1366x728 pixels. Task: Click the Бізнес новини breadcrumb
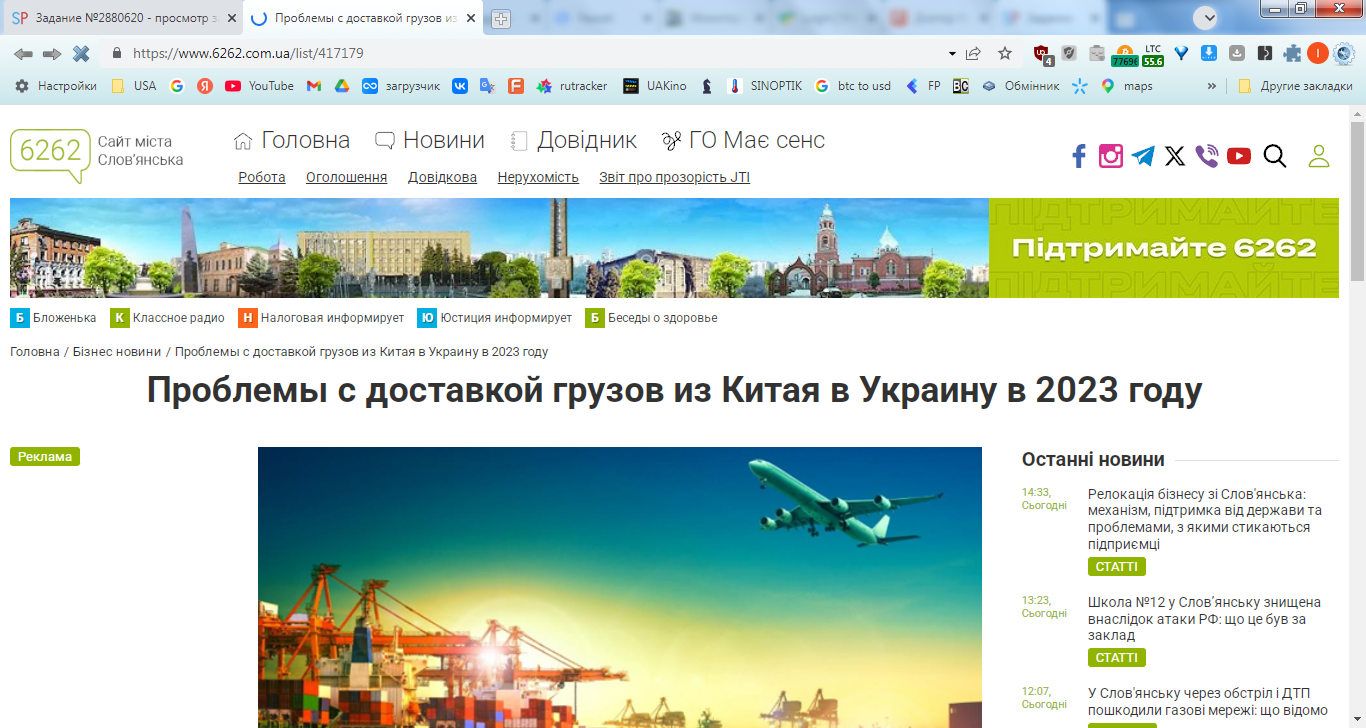117,352
